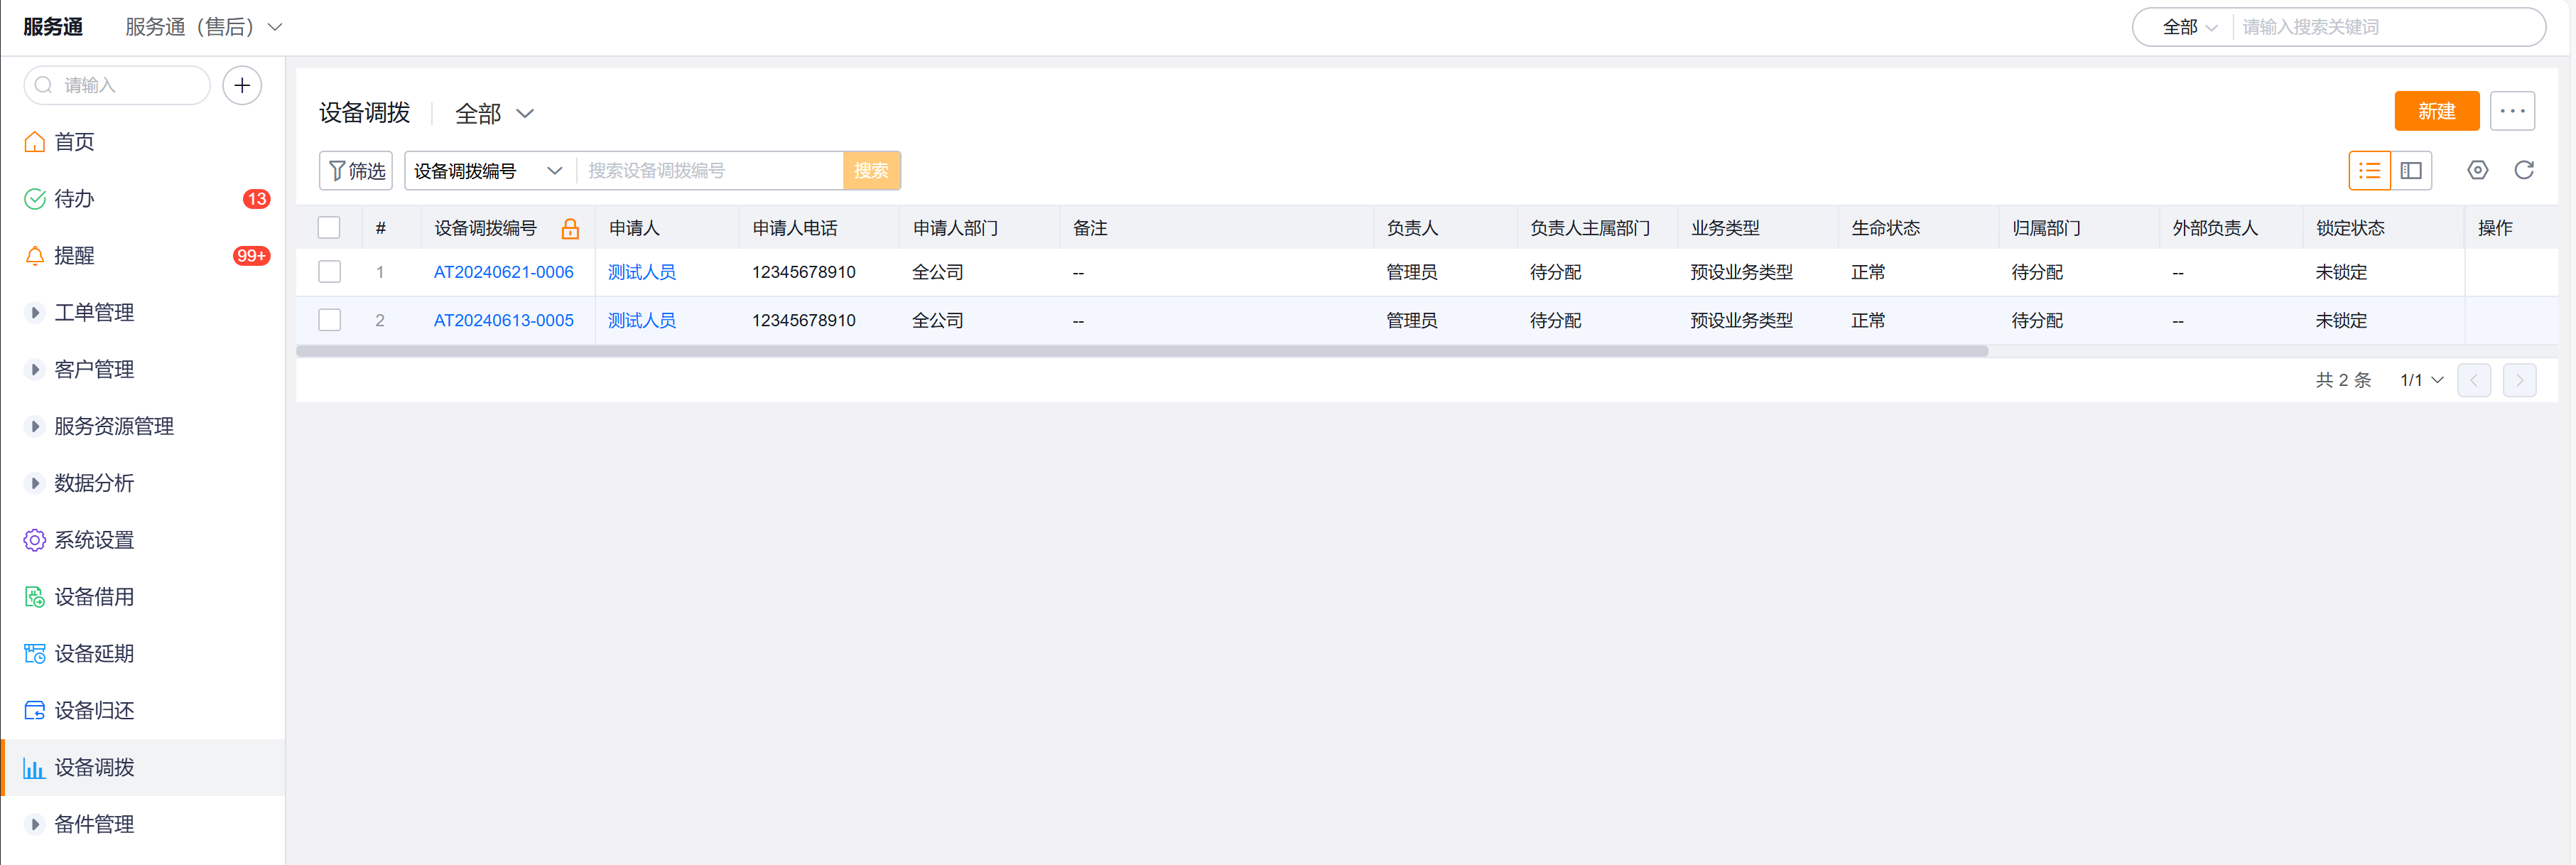Image resolution: width=2576 pixels, height=865 pixels.
Task: Click the refresh icon
Action: 2524,171
